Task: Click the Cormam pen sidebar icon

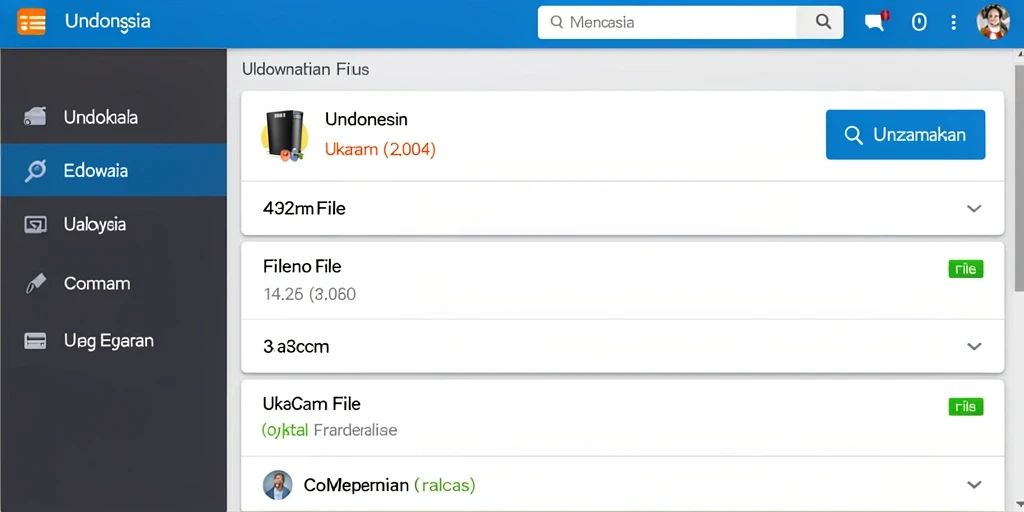Action: click(x=35, y=283)
